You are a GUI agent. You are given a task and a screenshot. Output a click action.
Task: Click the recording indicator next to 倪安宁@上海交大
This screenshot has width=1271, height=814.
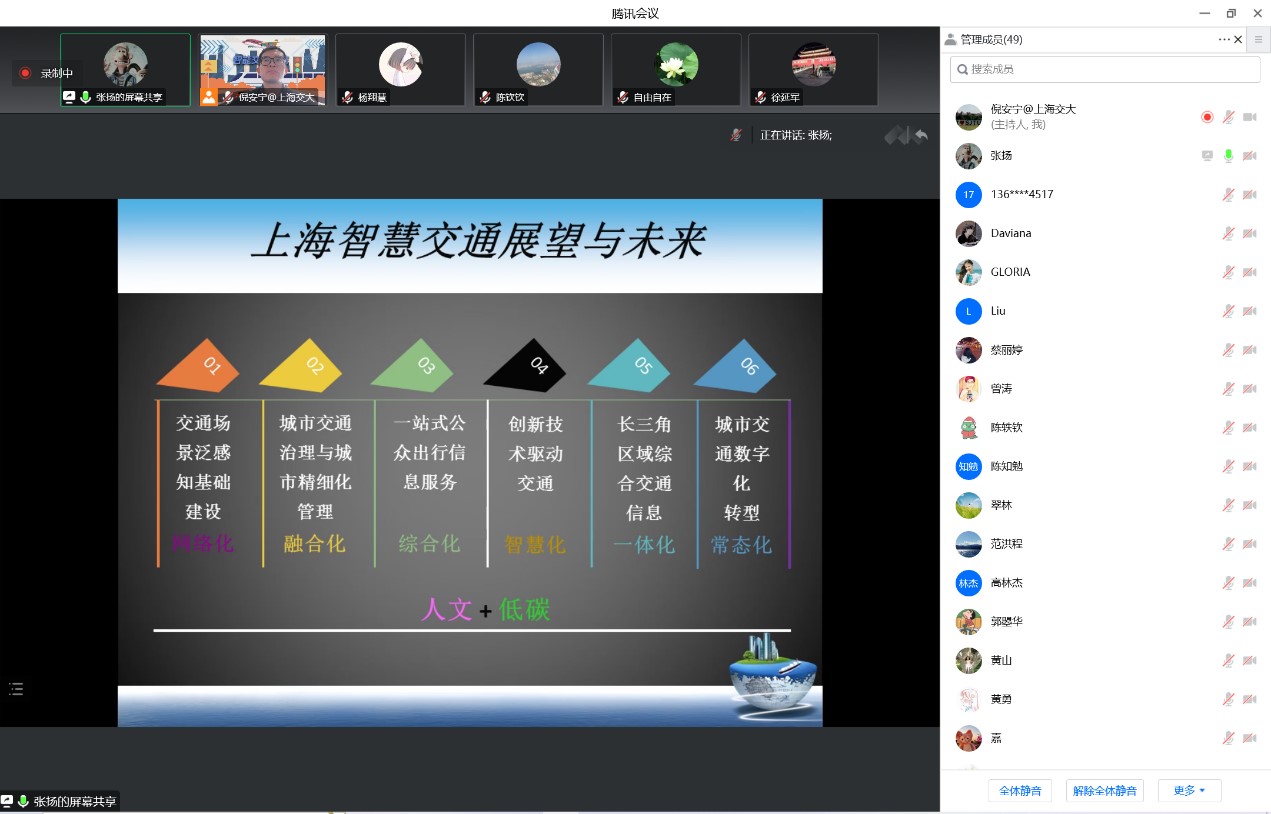[x=1207, y=116]
